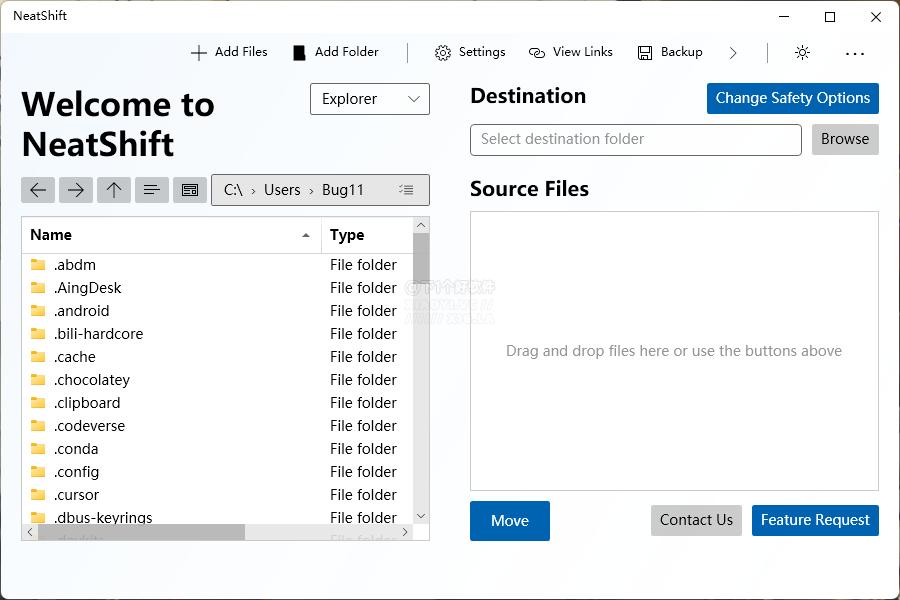Click the destination folder input field
The image size is (900, 600).
(635, 140)
